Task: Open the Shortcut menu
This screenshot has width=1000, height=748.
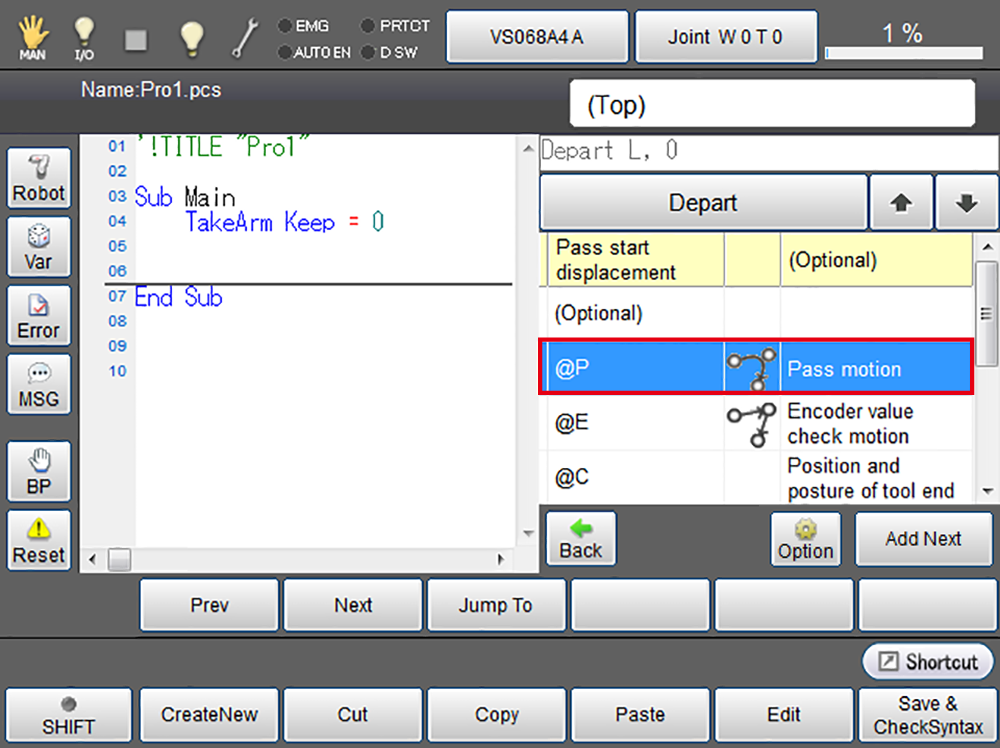Action: [928, 662]
